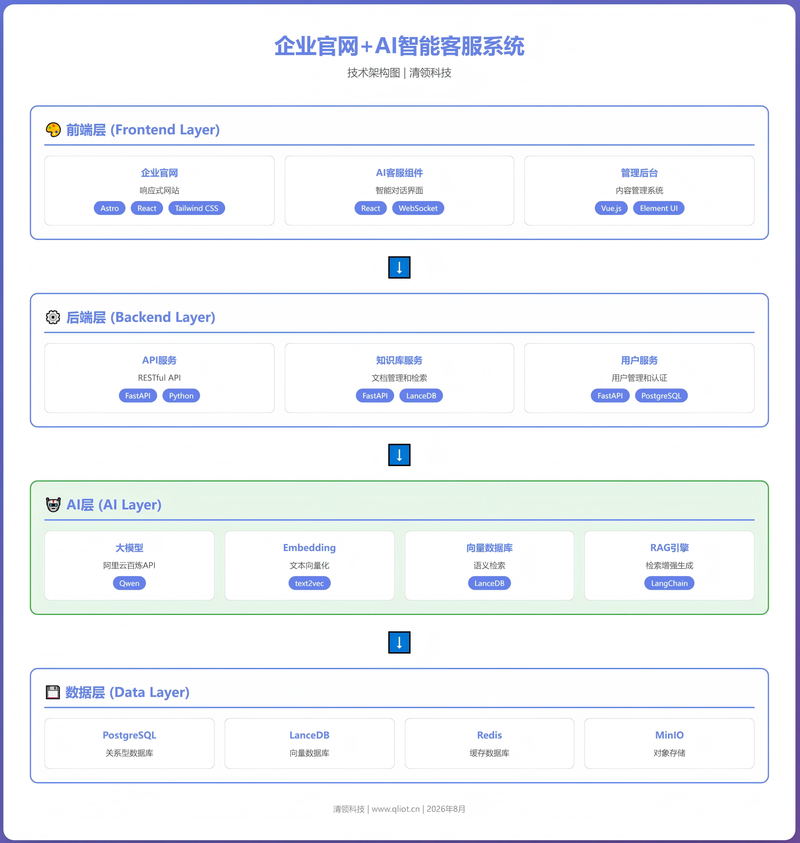Click the 大模型 card title
The image size is (800, 843).
130,548
